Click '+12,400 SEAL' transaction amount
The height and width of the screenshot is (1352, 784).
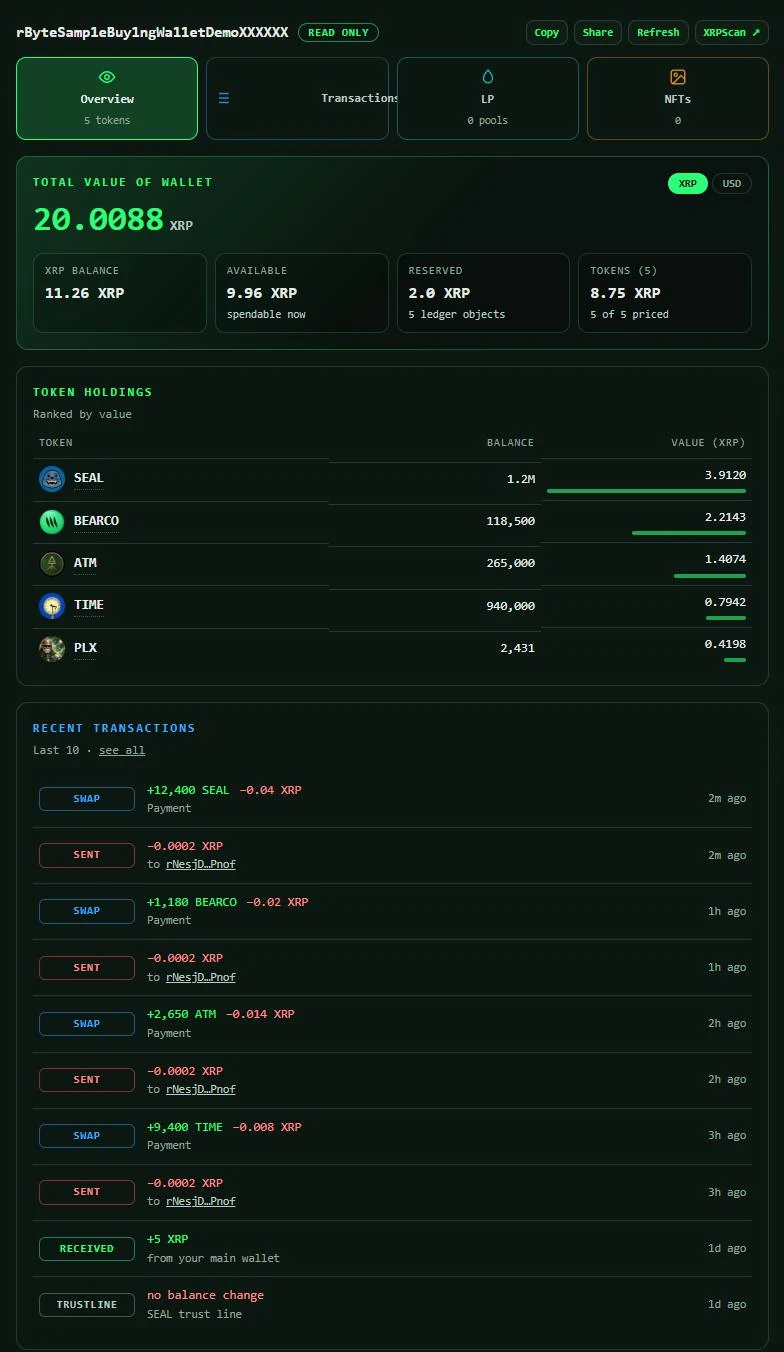(188, 790)
